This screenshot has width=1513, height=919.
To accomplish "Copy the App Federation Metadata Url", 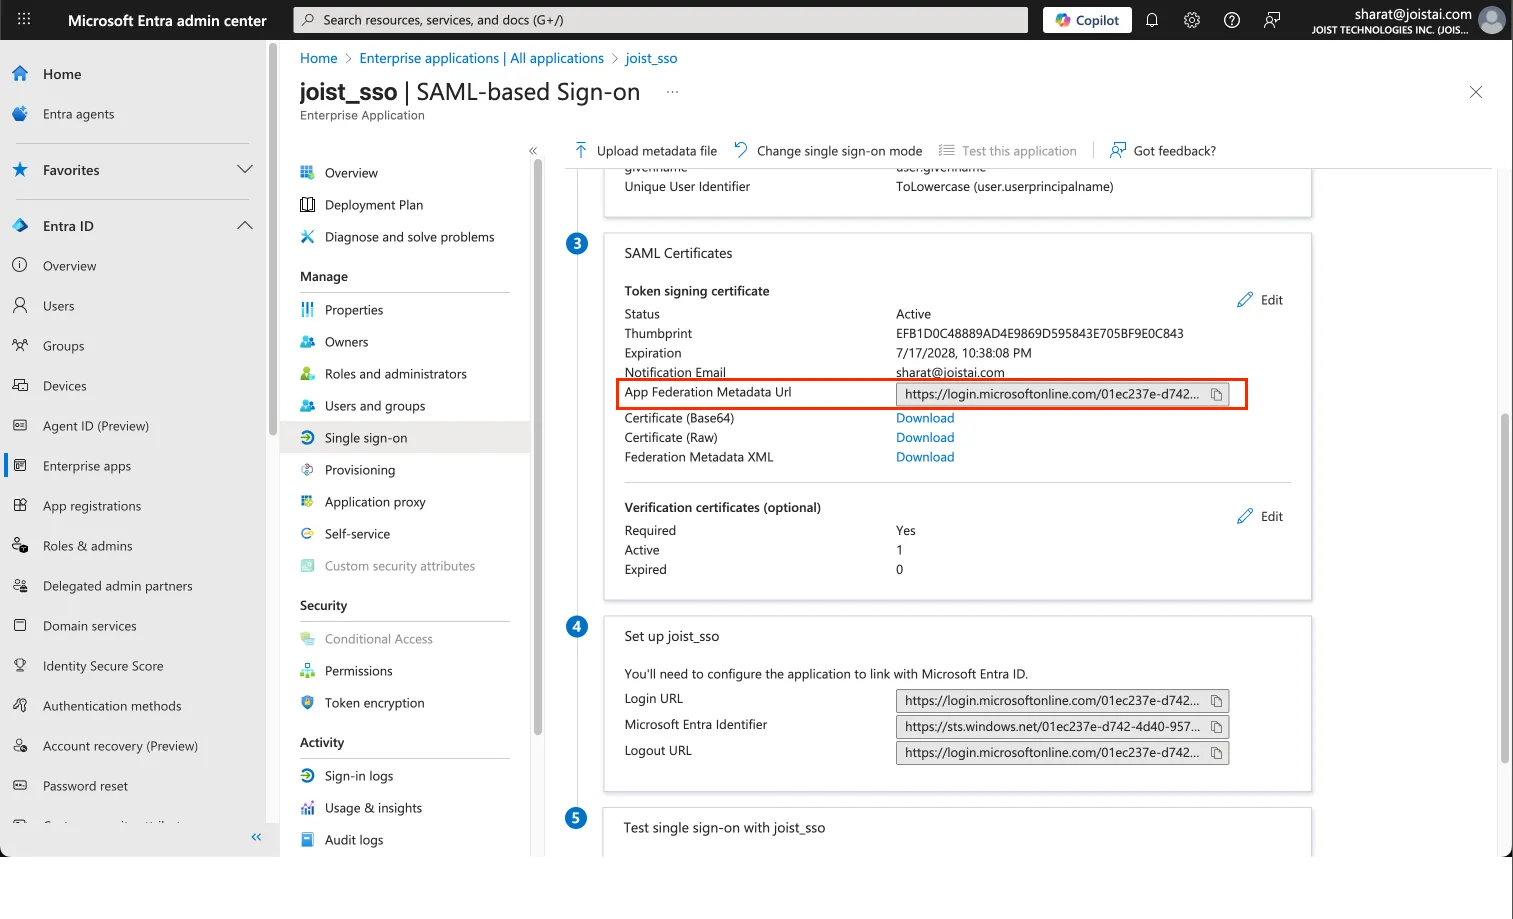I will pyautogui.click(x=1216, y=394).
